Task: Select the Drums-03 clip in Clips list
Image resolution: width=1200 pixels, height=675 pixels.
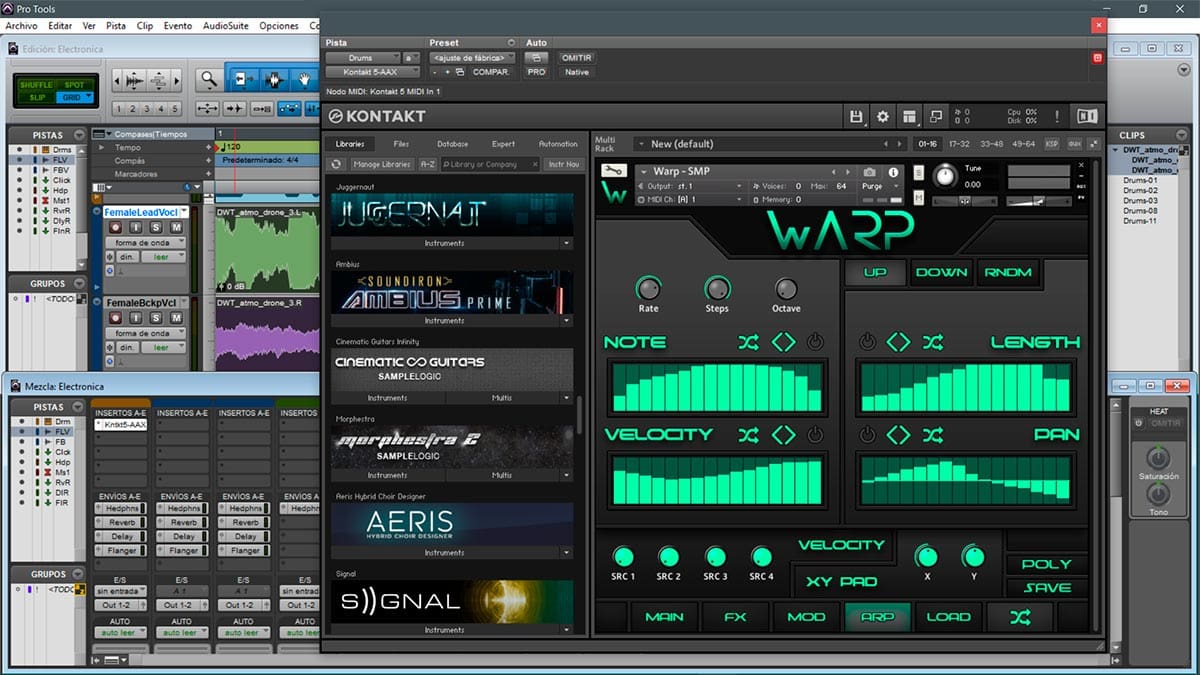Action: 1140,201
